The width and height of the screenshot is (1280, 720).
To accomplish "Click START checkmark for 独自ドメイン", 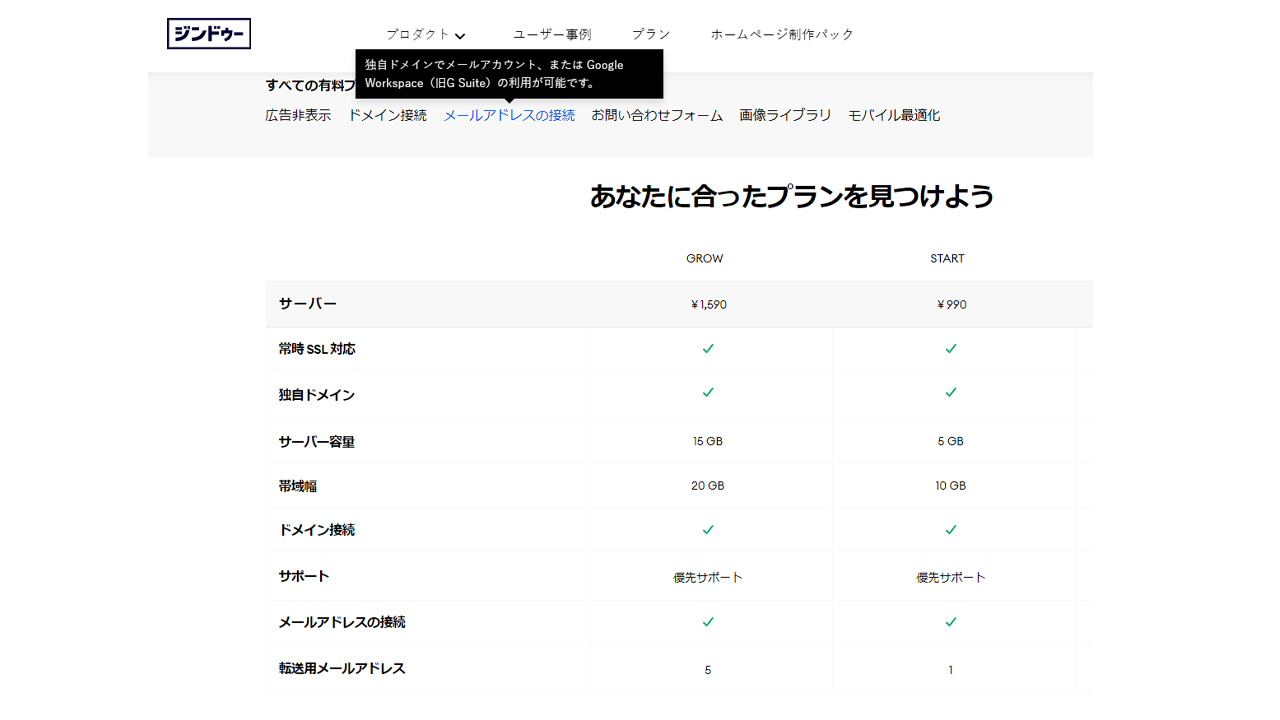I will [x=951, y=392].
